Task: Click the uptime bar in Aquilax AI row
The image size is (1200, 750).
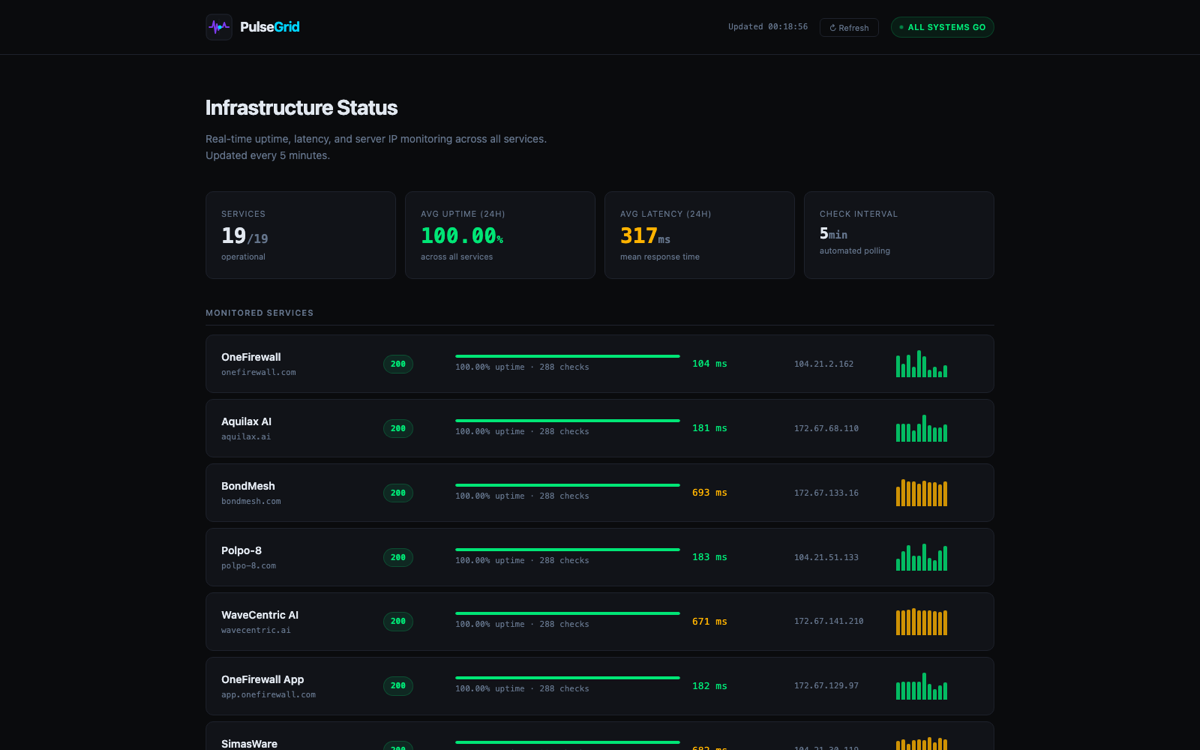Action: (x=567, y=421)
